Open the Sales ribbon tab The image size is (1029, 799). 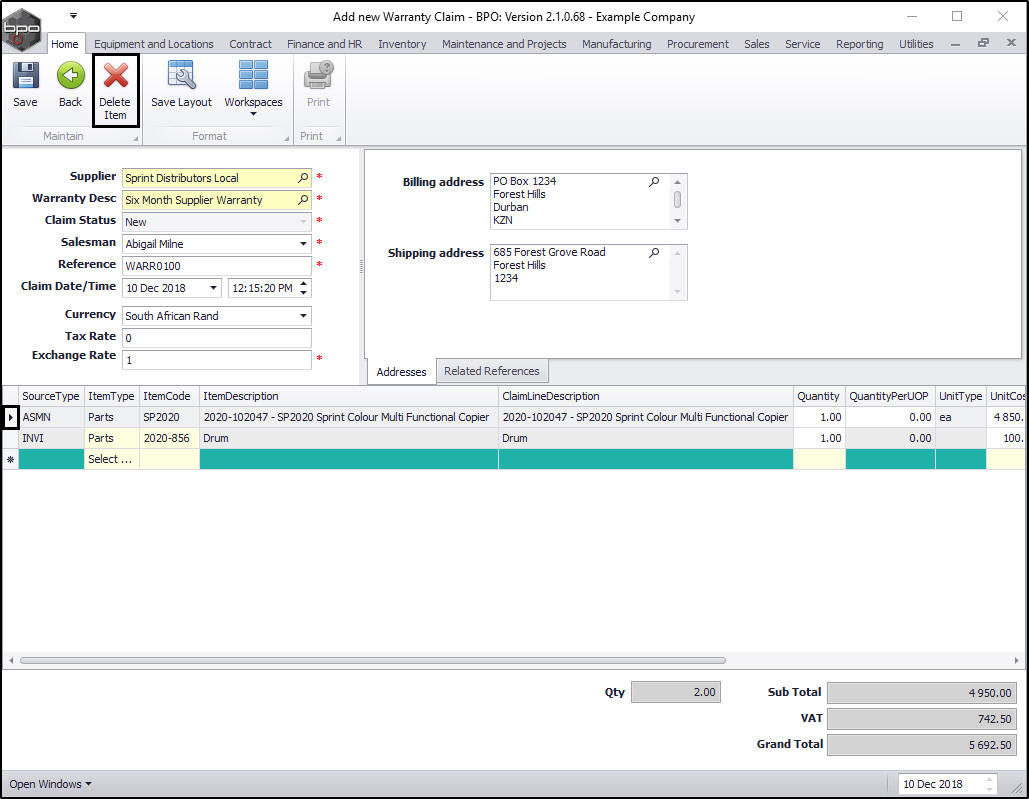(x=757, y=44)
